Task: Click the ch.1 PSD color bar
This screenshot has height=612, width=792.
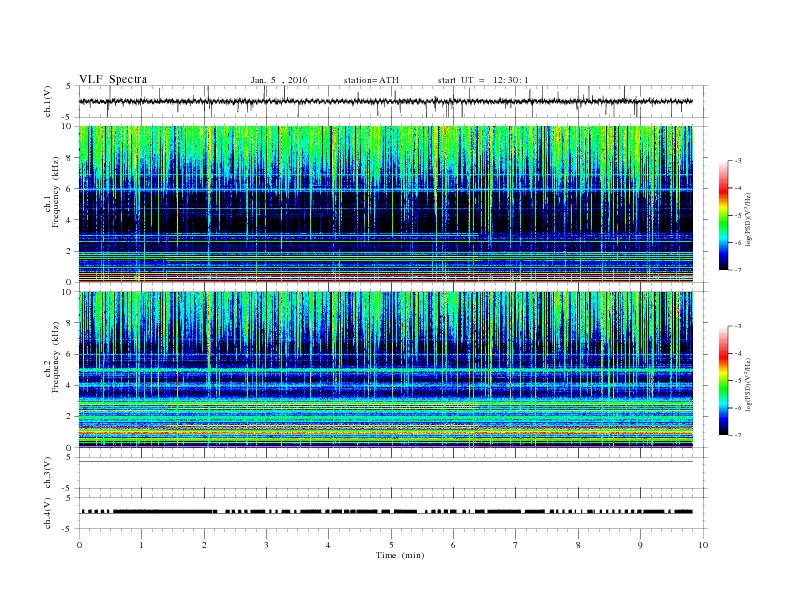Action: [723, 215]
